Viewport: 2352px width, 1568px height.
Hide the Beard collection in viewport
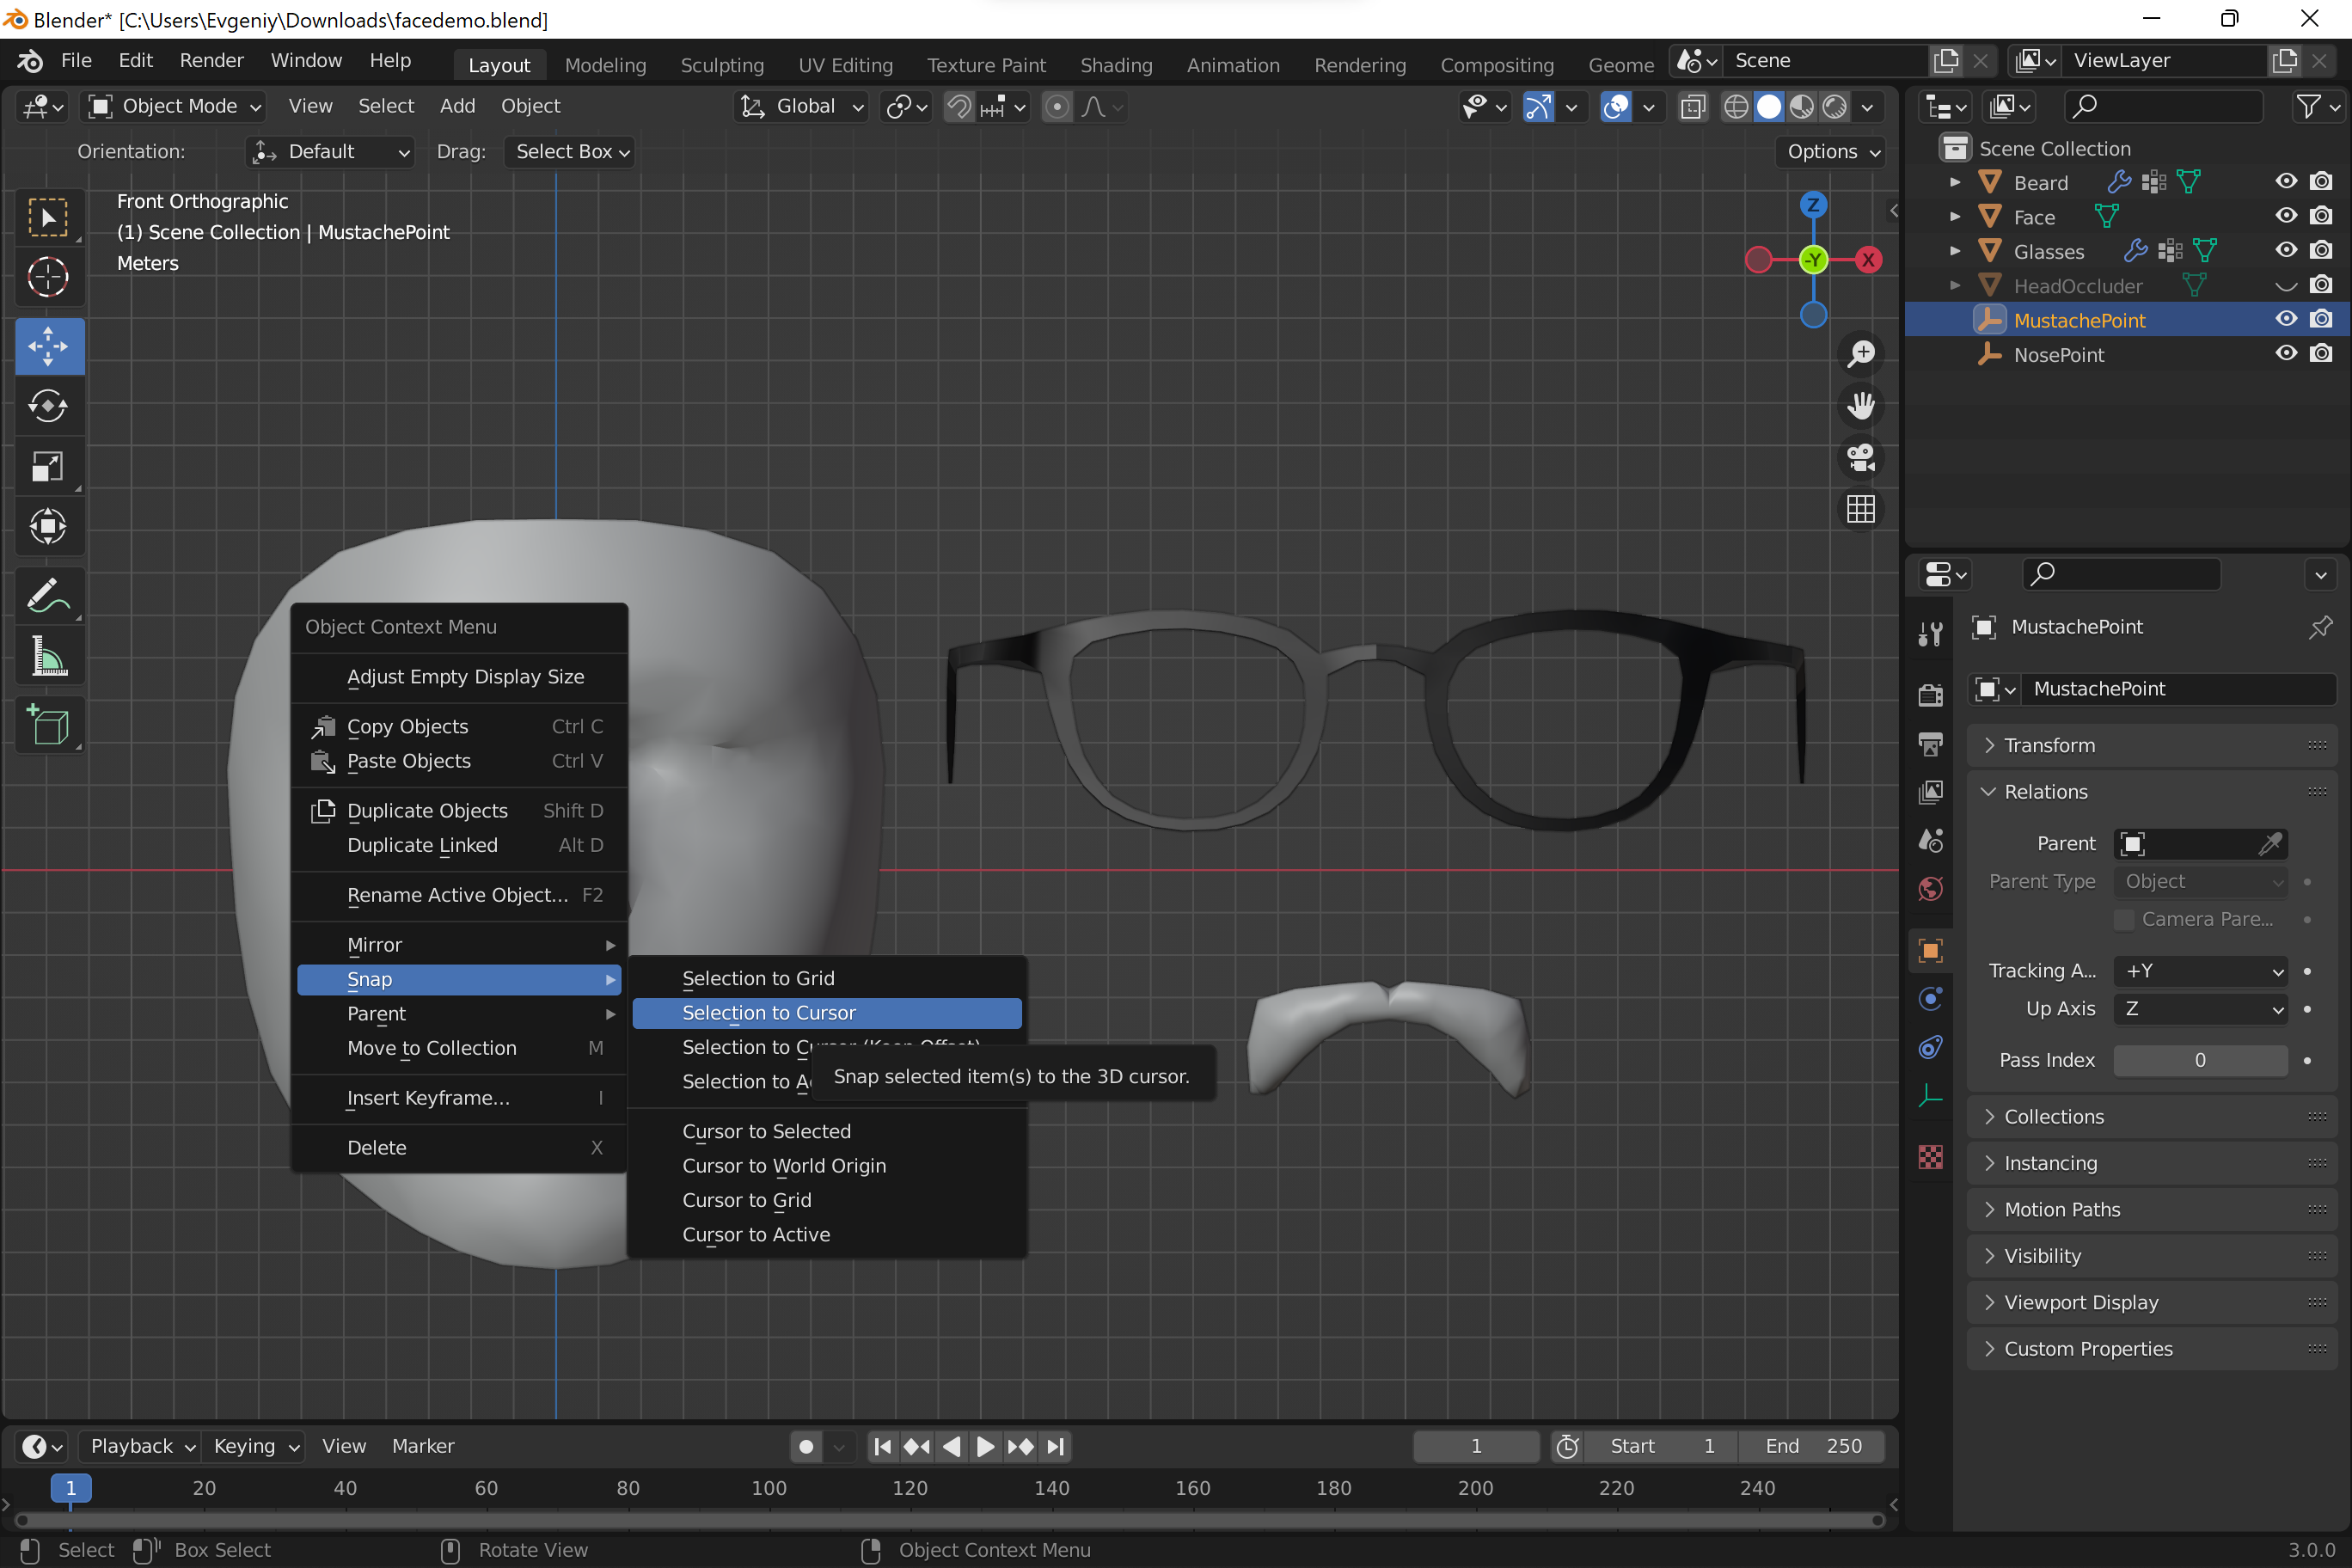(2285, 182)
